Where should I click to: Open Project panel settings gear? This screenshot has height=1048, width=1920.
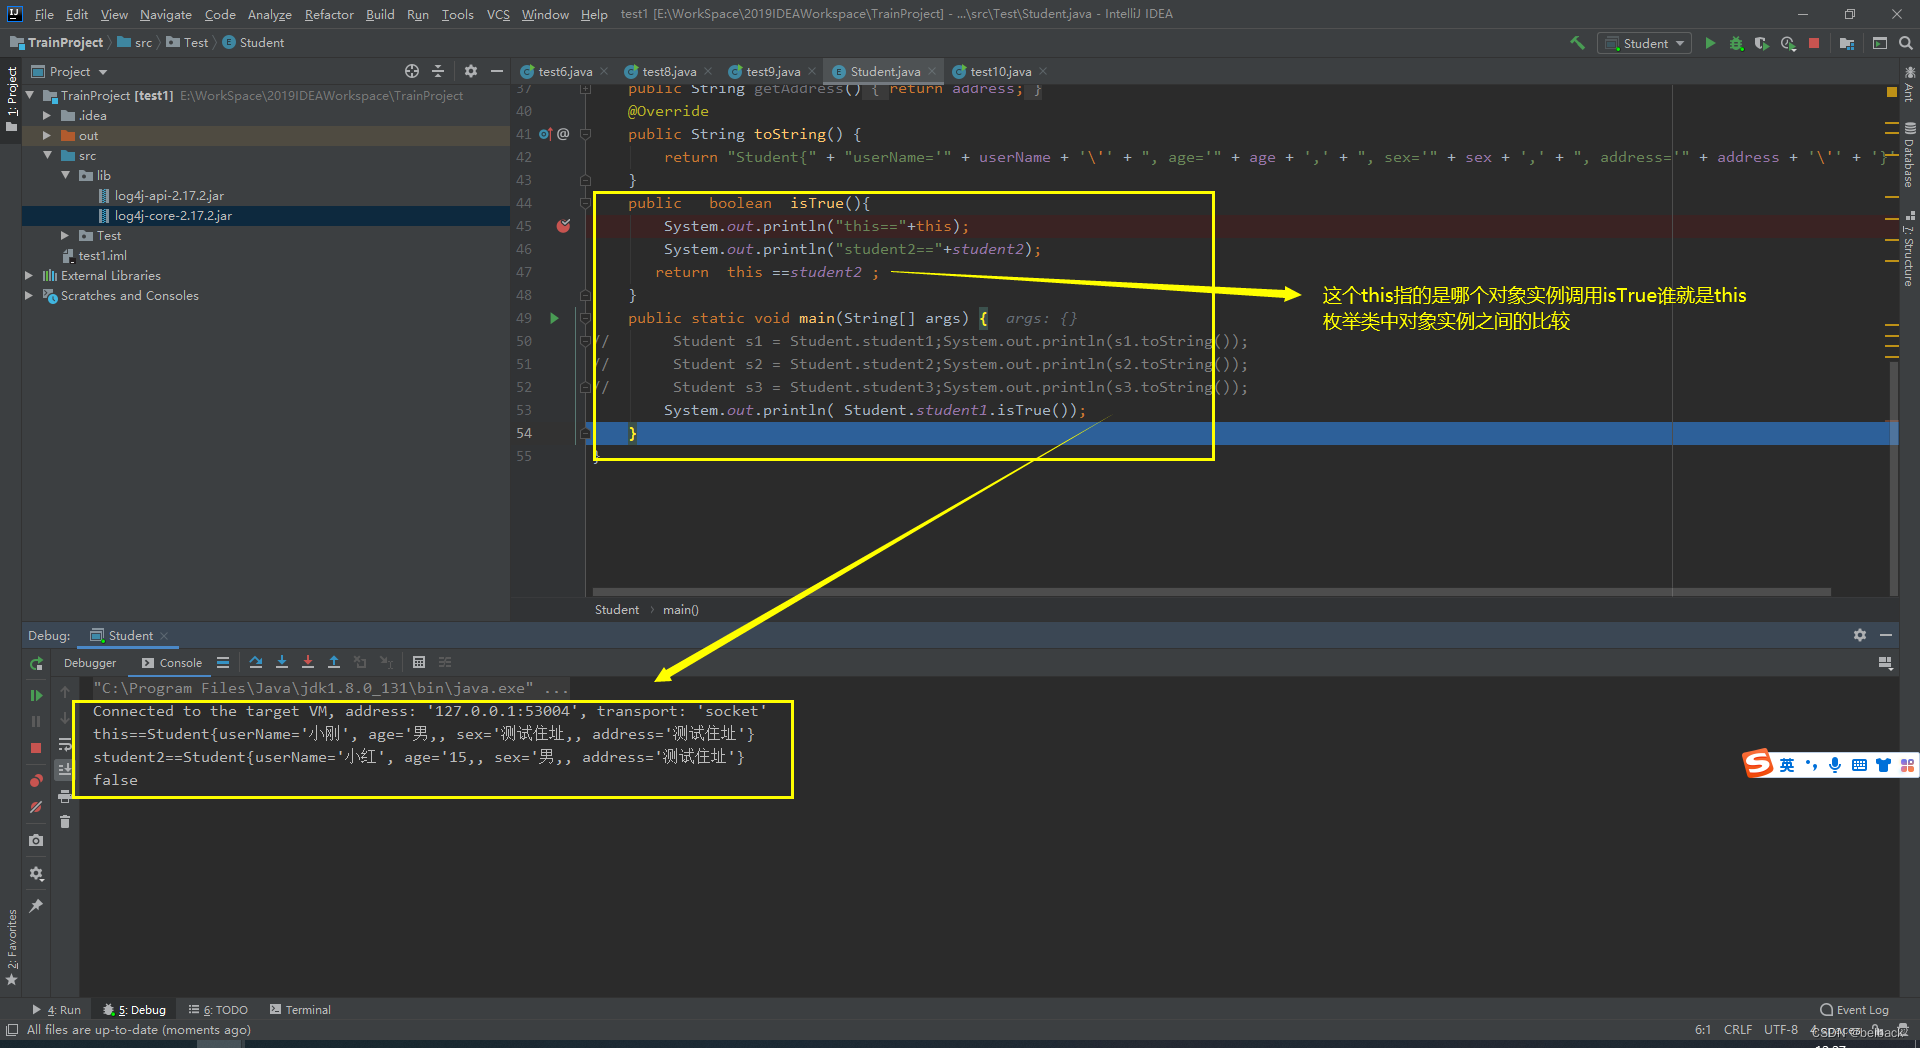pos(471,71)
